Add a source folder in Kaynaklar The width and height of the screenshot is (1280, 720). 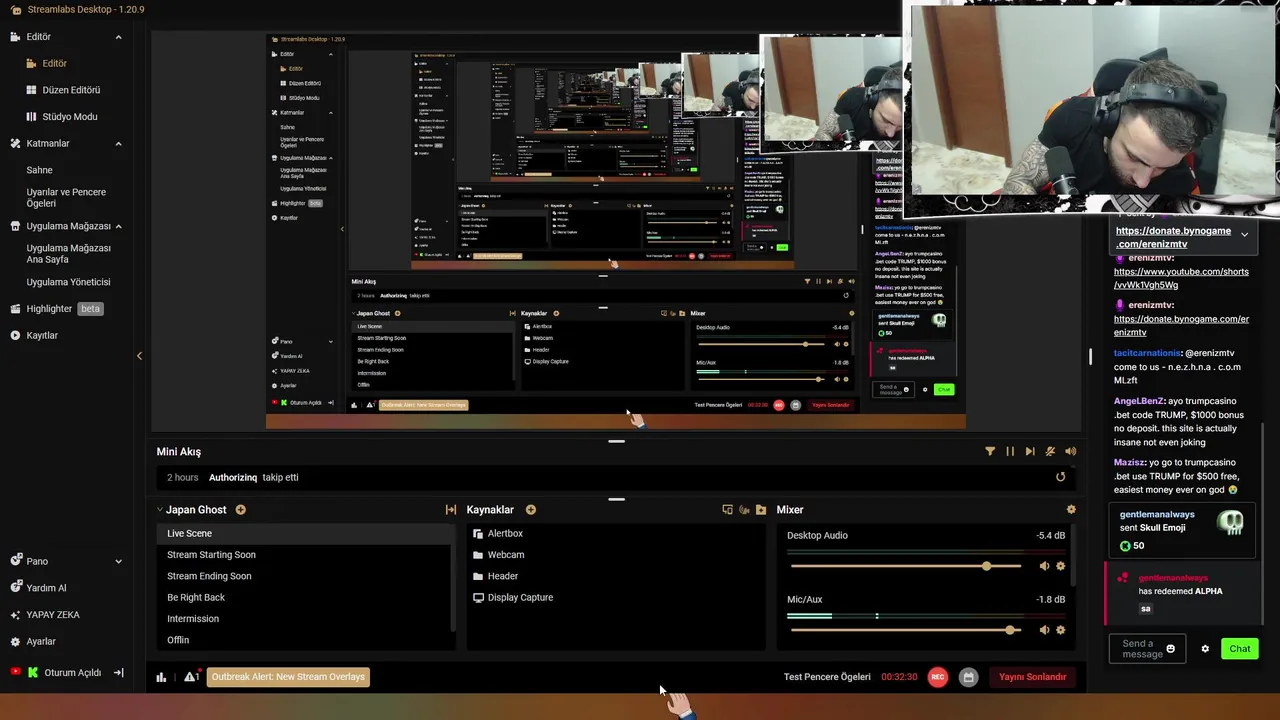pyautogui.click(x=761, y=510)
